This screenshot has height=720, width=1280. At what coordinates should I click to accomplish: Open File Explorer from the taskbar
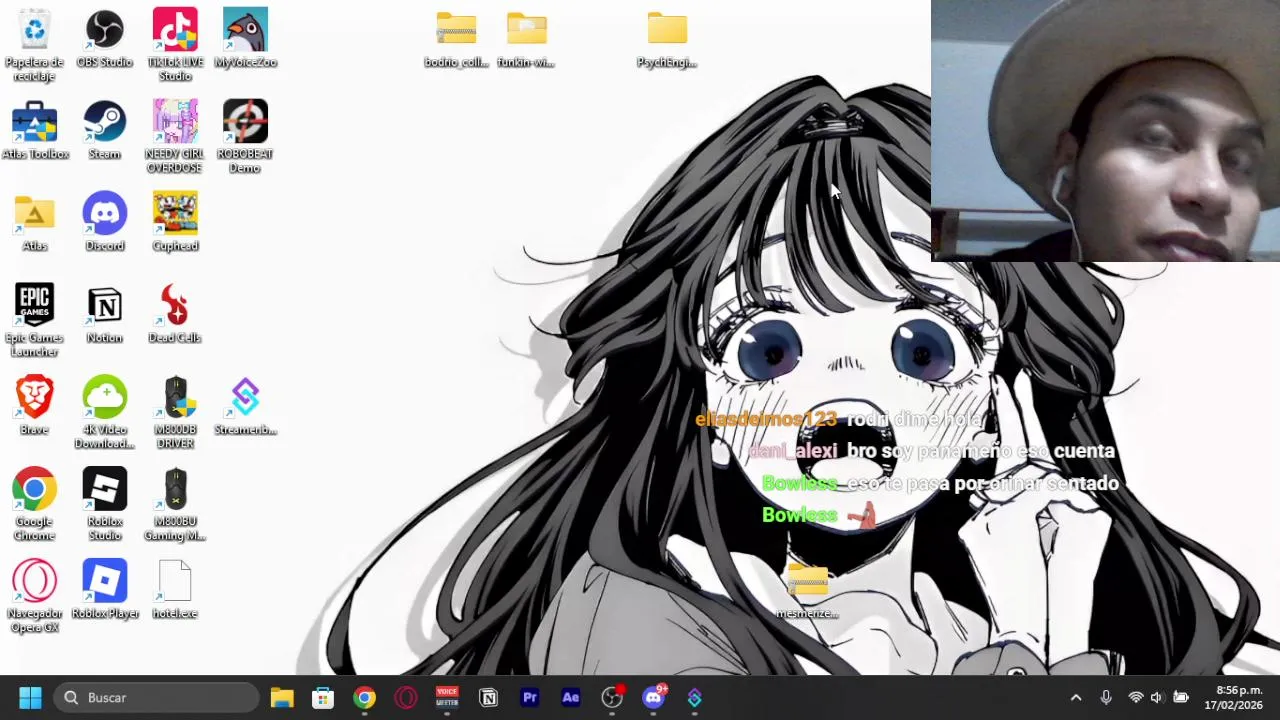[282, 697]
